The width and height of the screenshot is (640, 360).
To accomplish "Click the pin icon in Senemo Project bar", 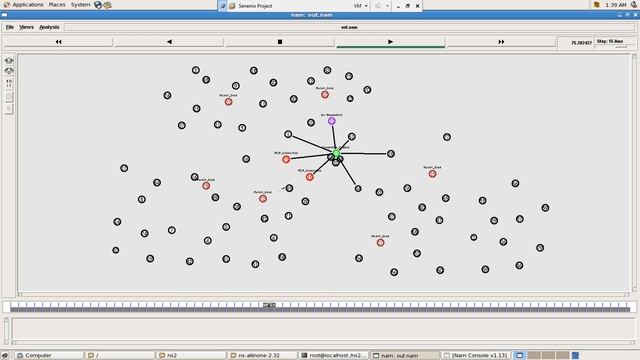I will 223,6.
